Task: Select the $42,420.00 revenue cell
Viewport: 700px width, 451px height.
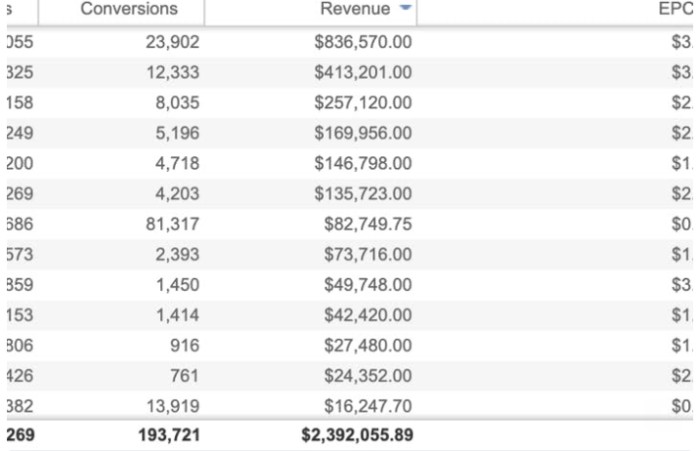Action: click(x=368, y=315)
